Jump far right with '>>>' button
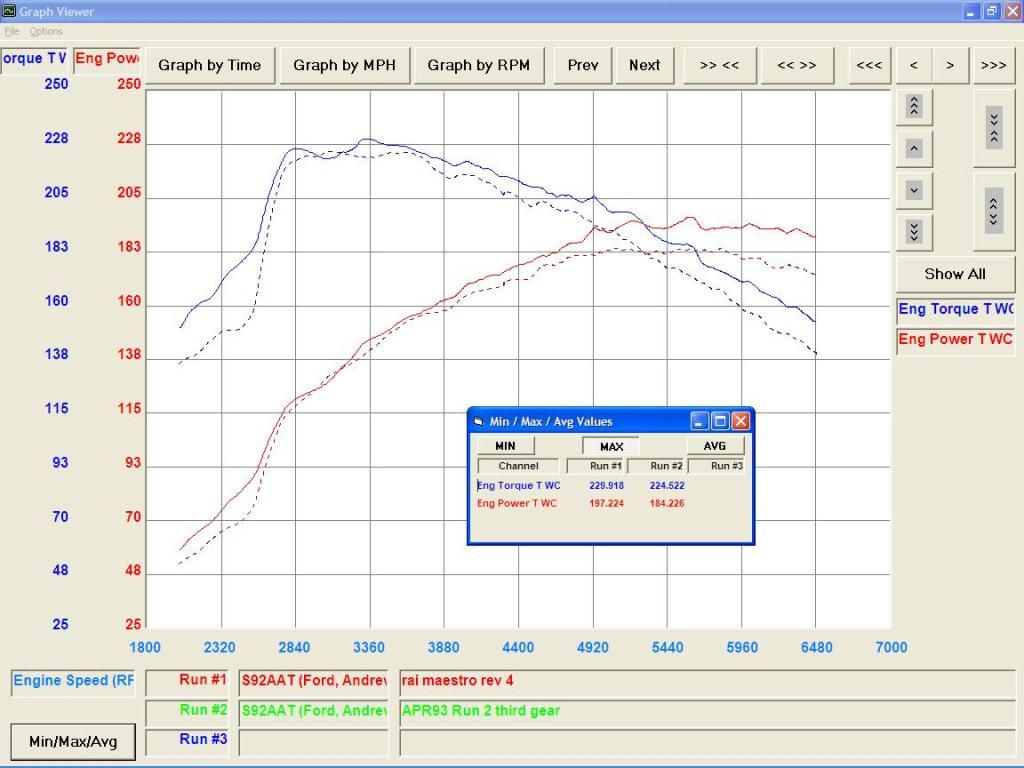1024x768 pixels. click(993, 65)
